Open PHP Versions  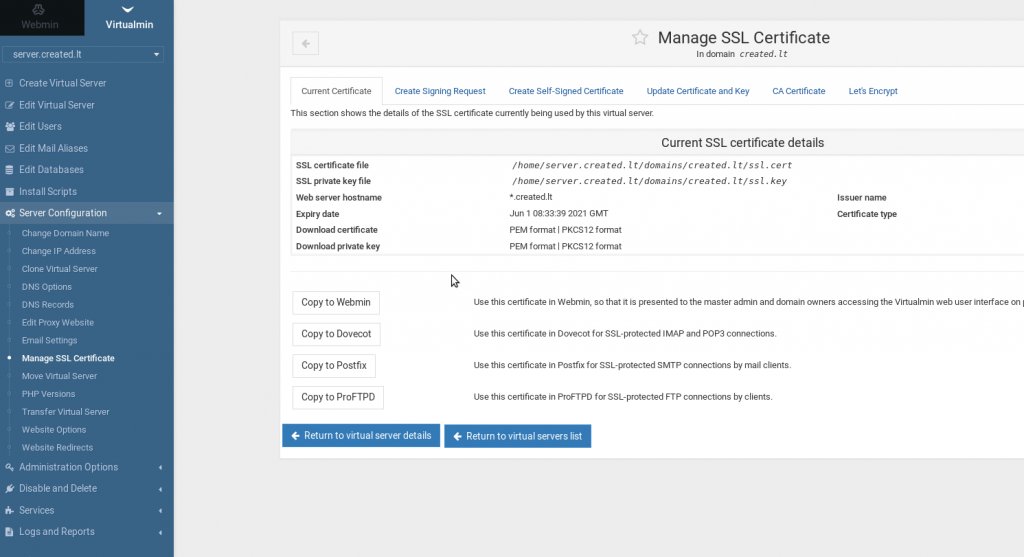point(48,394)
